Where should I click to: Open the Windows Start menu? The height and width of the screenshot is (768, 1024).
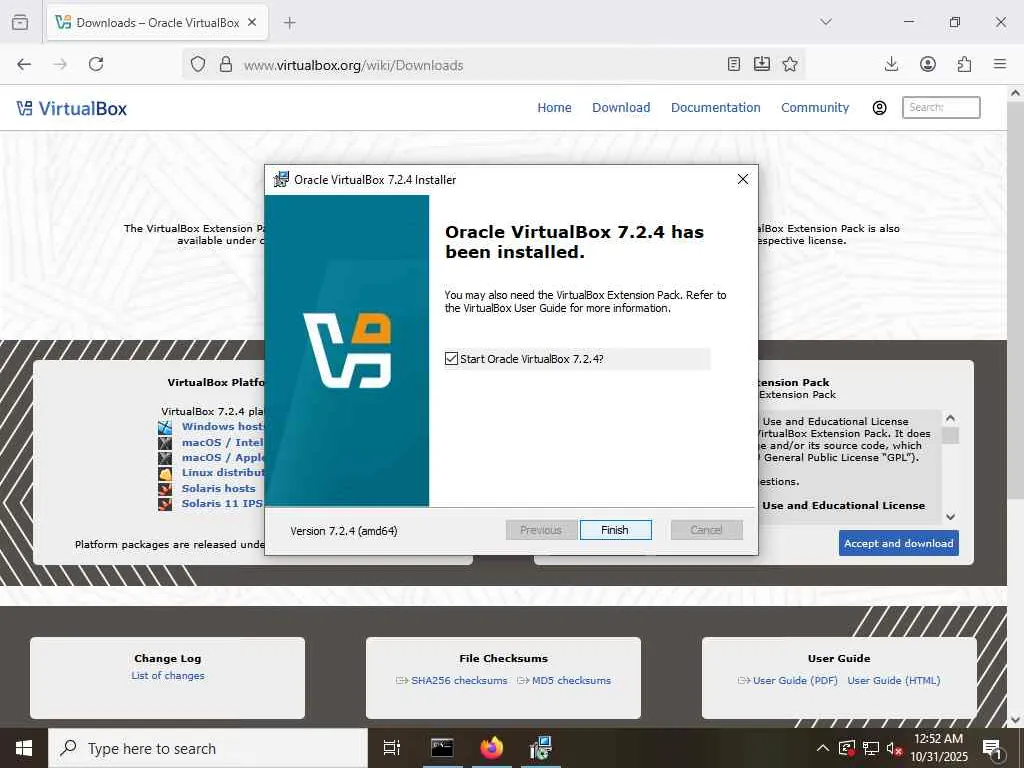[x=24, y=748]
